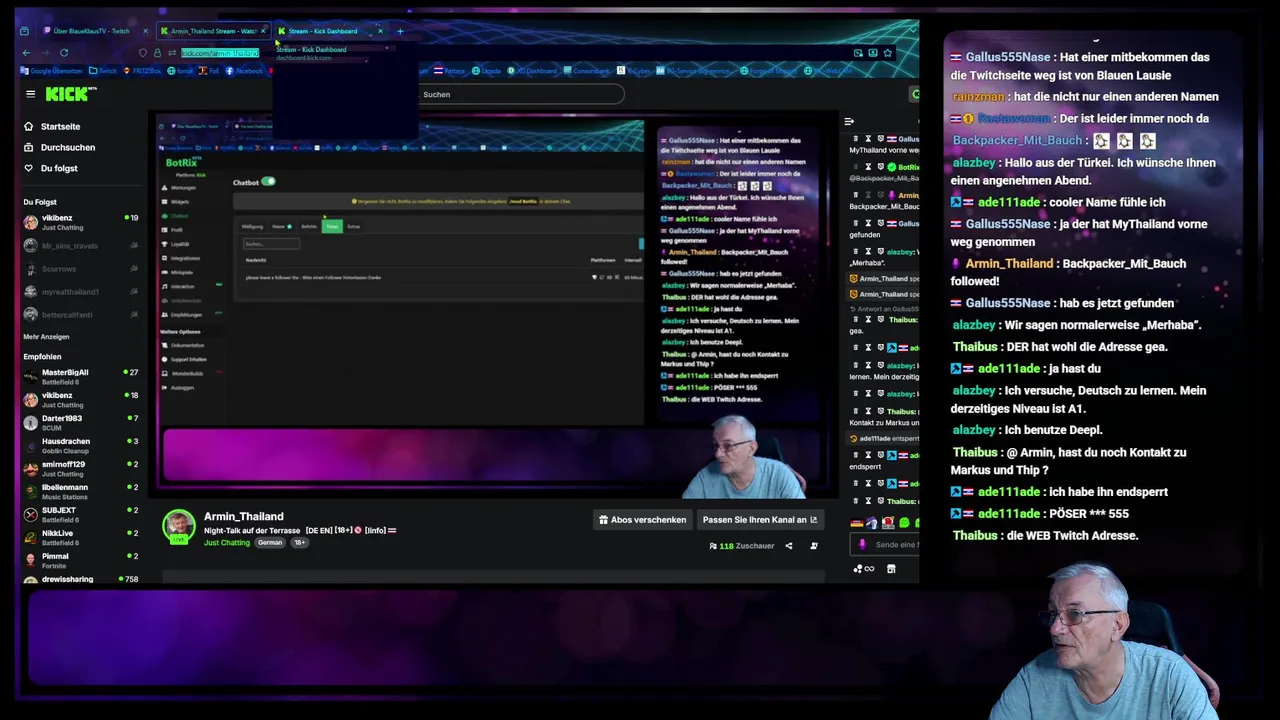Click the microphone icon in chat input
This screenshot has width=1280, height=720.
pos(862,545)
